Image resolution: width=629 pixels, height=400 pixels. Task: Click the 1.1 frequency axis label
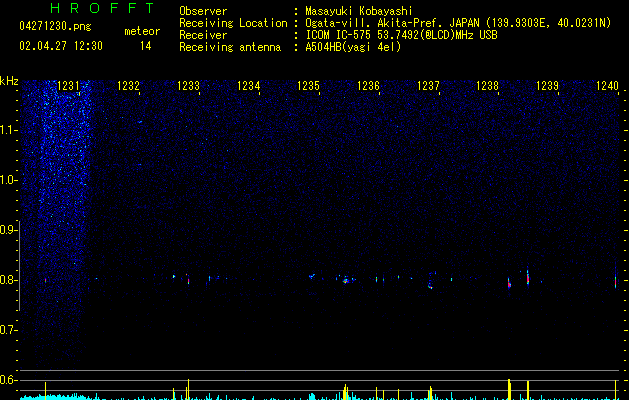pyautogui.click(x=8, y=130)
